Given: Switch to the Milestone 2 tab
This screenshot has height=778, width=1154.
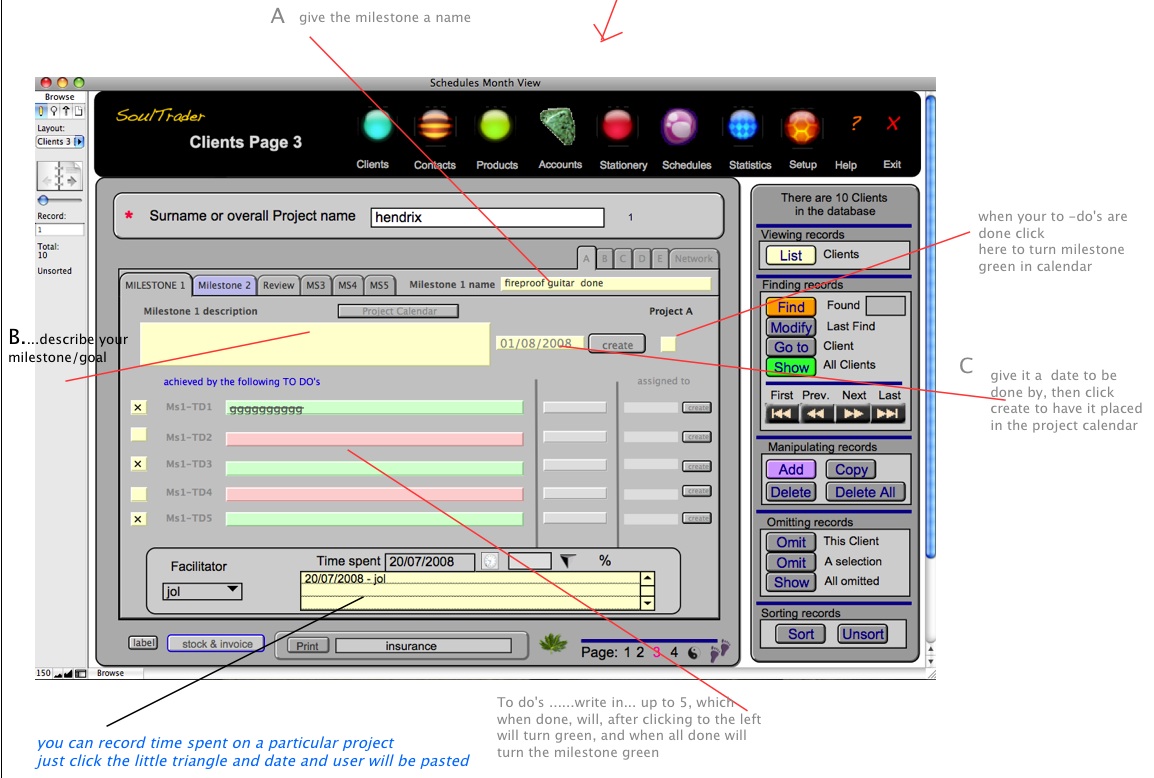Looking at the screenshot, I should click(x=224, y=285).
